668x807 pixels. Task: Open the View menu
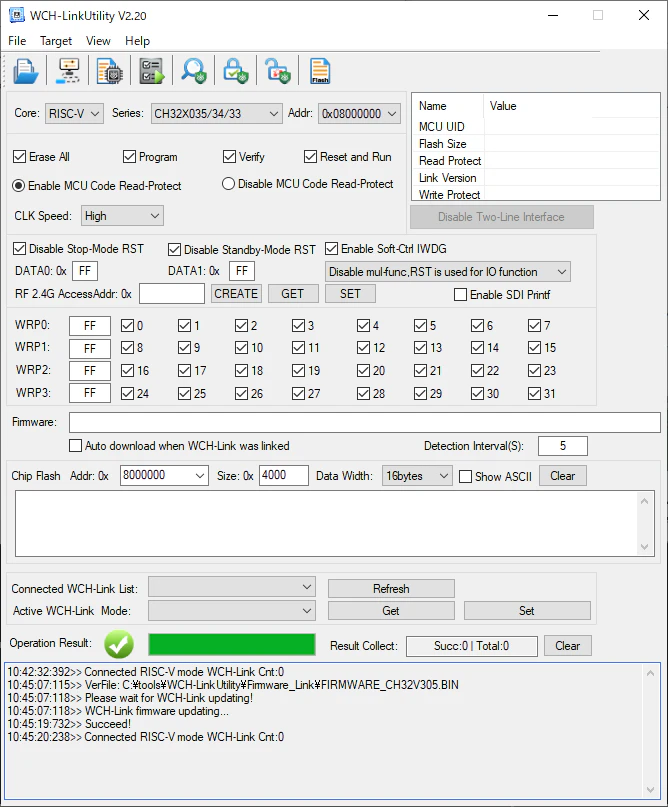[x=98, y=41]
